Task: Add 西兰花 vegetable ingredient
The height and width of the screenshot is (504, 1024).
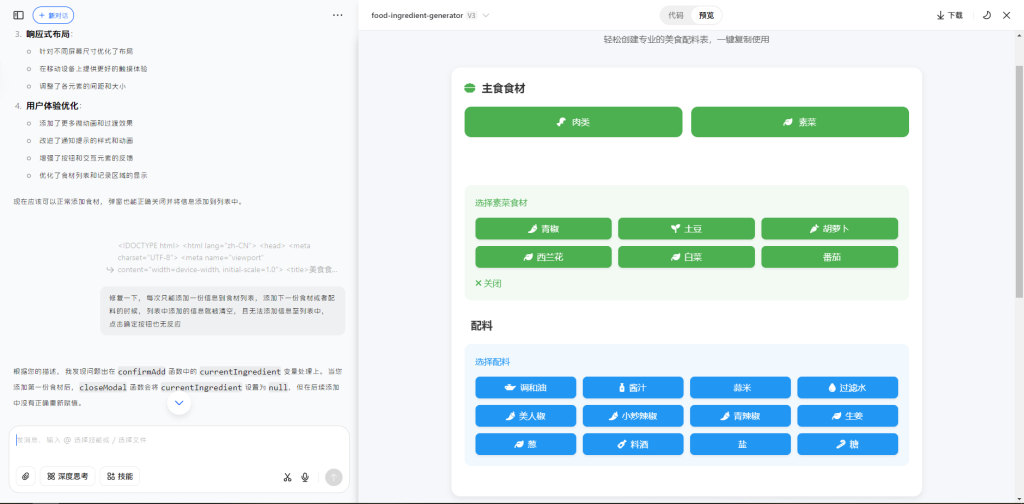Action: (x=543, y=257)
